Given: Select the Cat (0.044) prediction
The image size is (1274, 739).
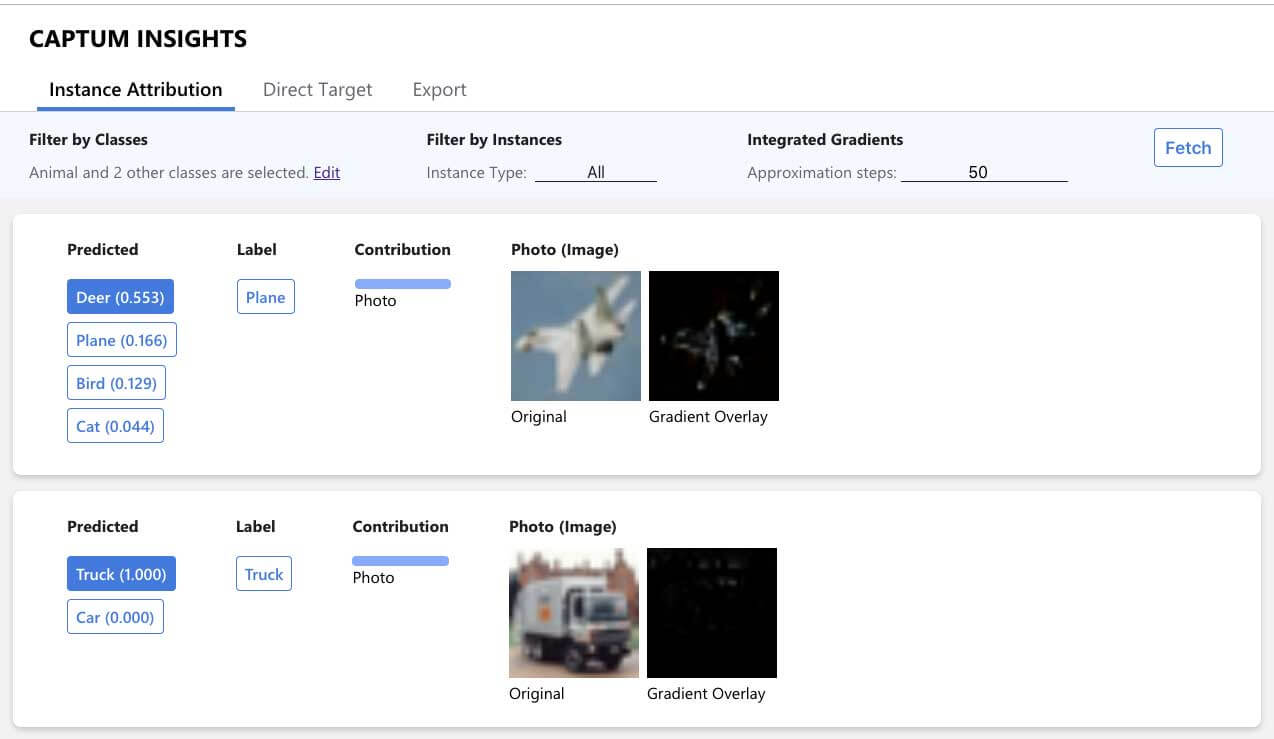Looking at the screenshot, I should pyautogui.click(x=115, y=425).
